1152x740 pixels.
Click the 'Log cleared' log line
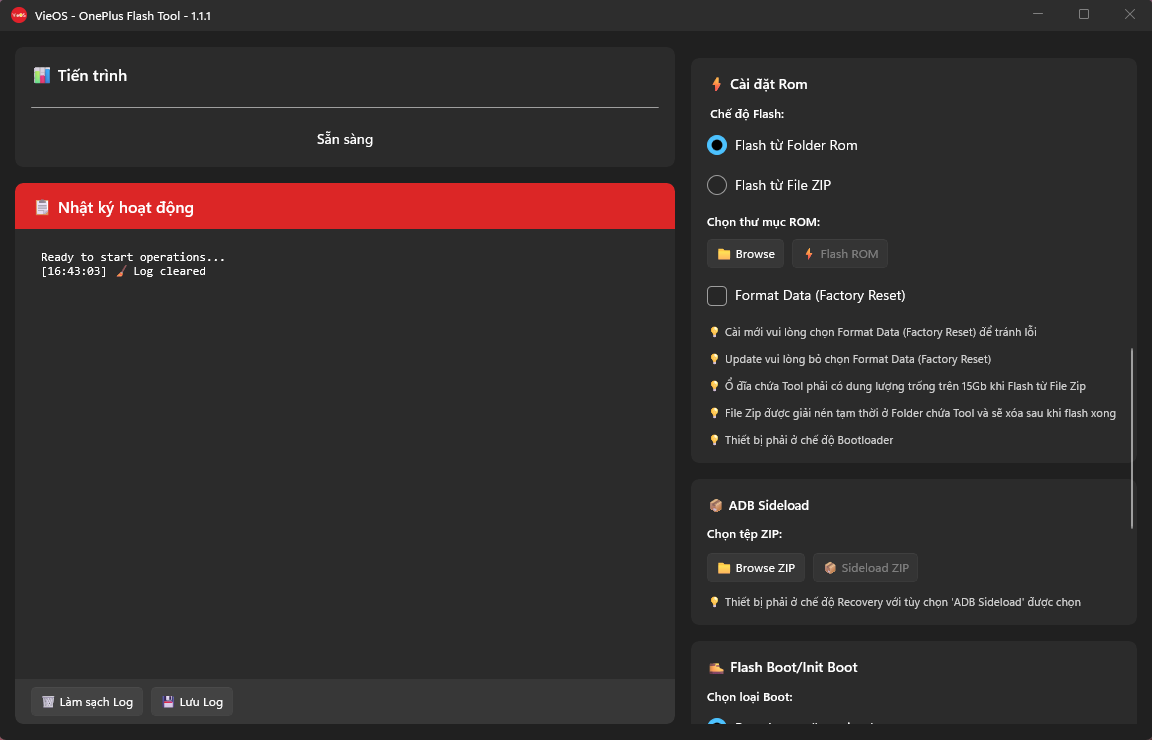pos(123,271)
